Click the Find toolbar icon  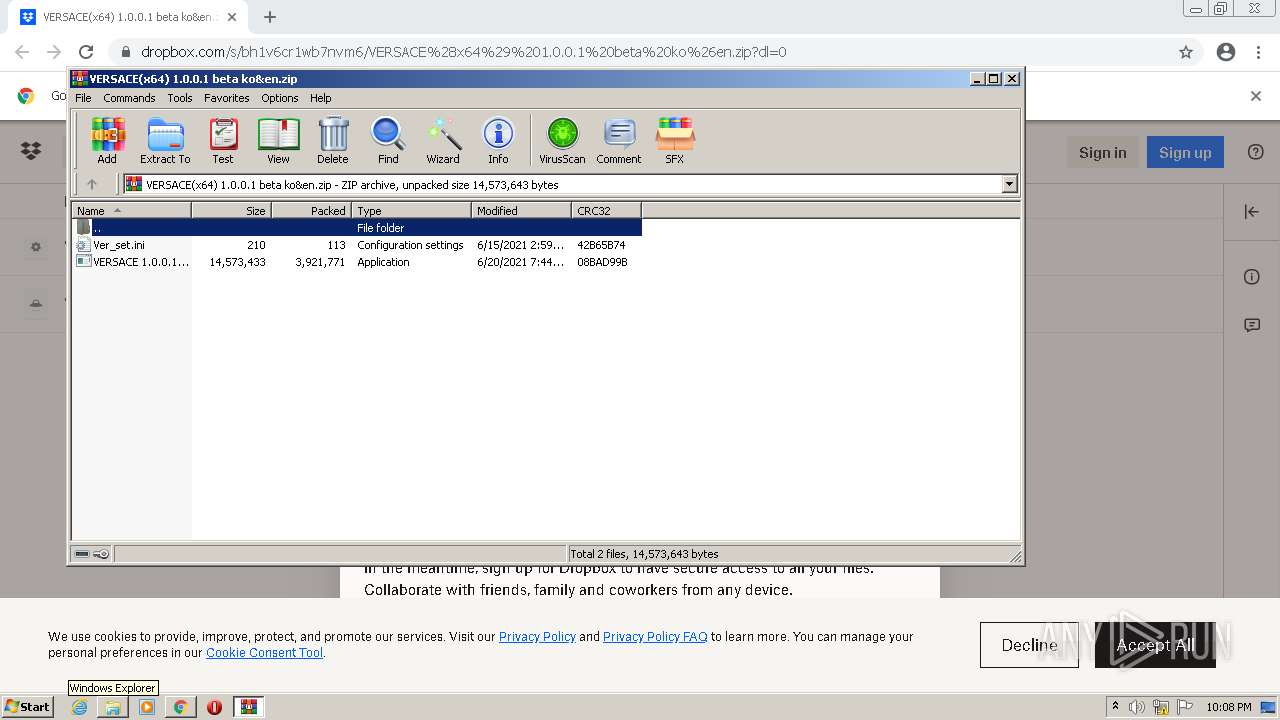click(x=388, y=140)
